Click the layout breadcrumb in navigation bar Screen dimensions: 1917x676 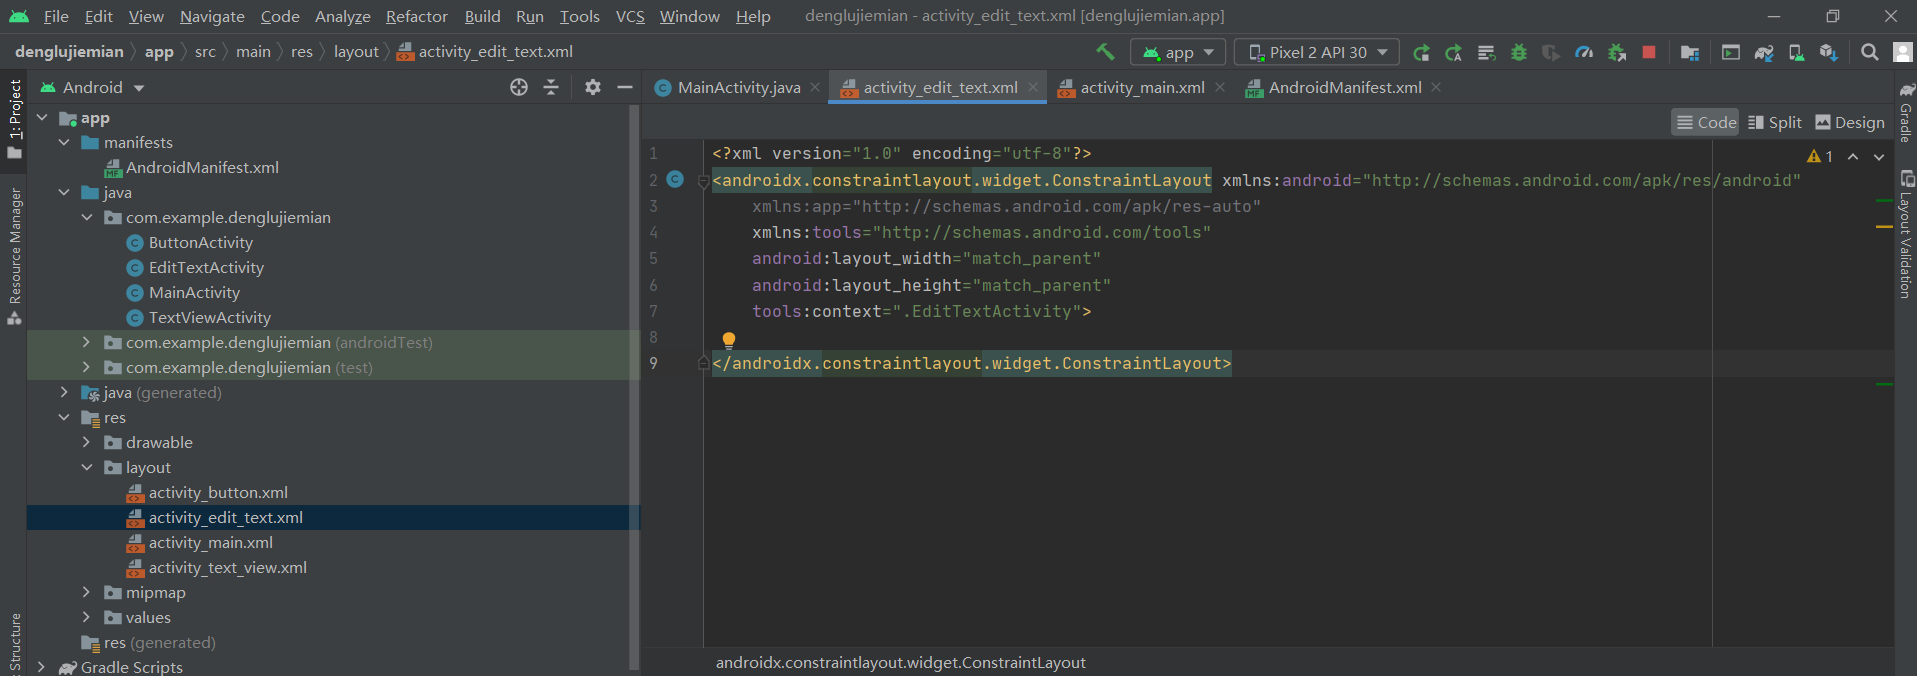click(356, 51)
